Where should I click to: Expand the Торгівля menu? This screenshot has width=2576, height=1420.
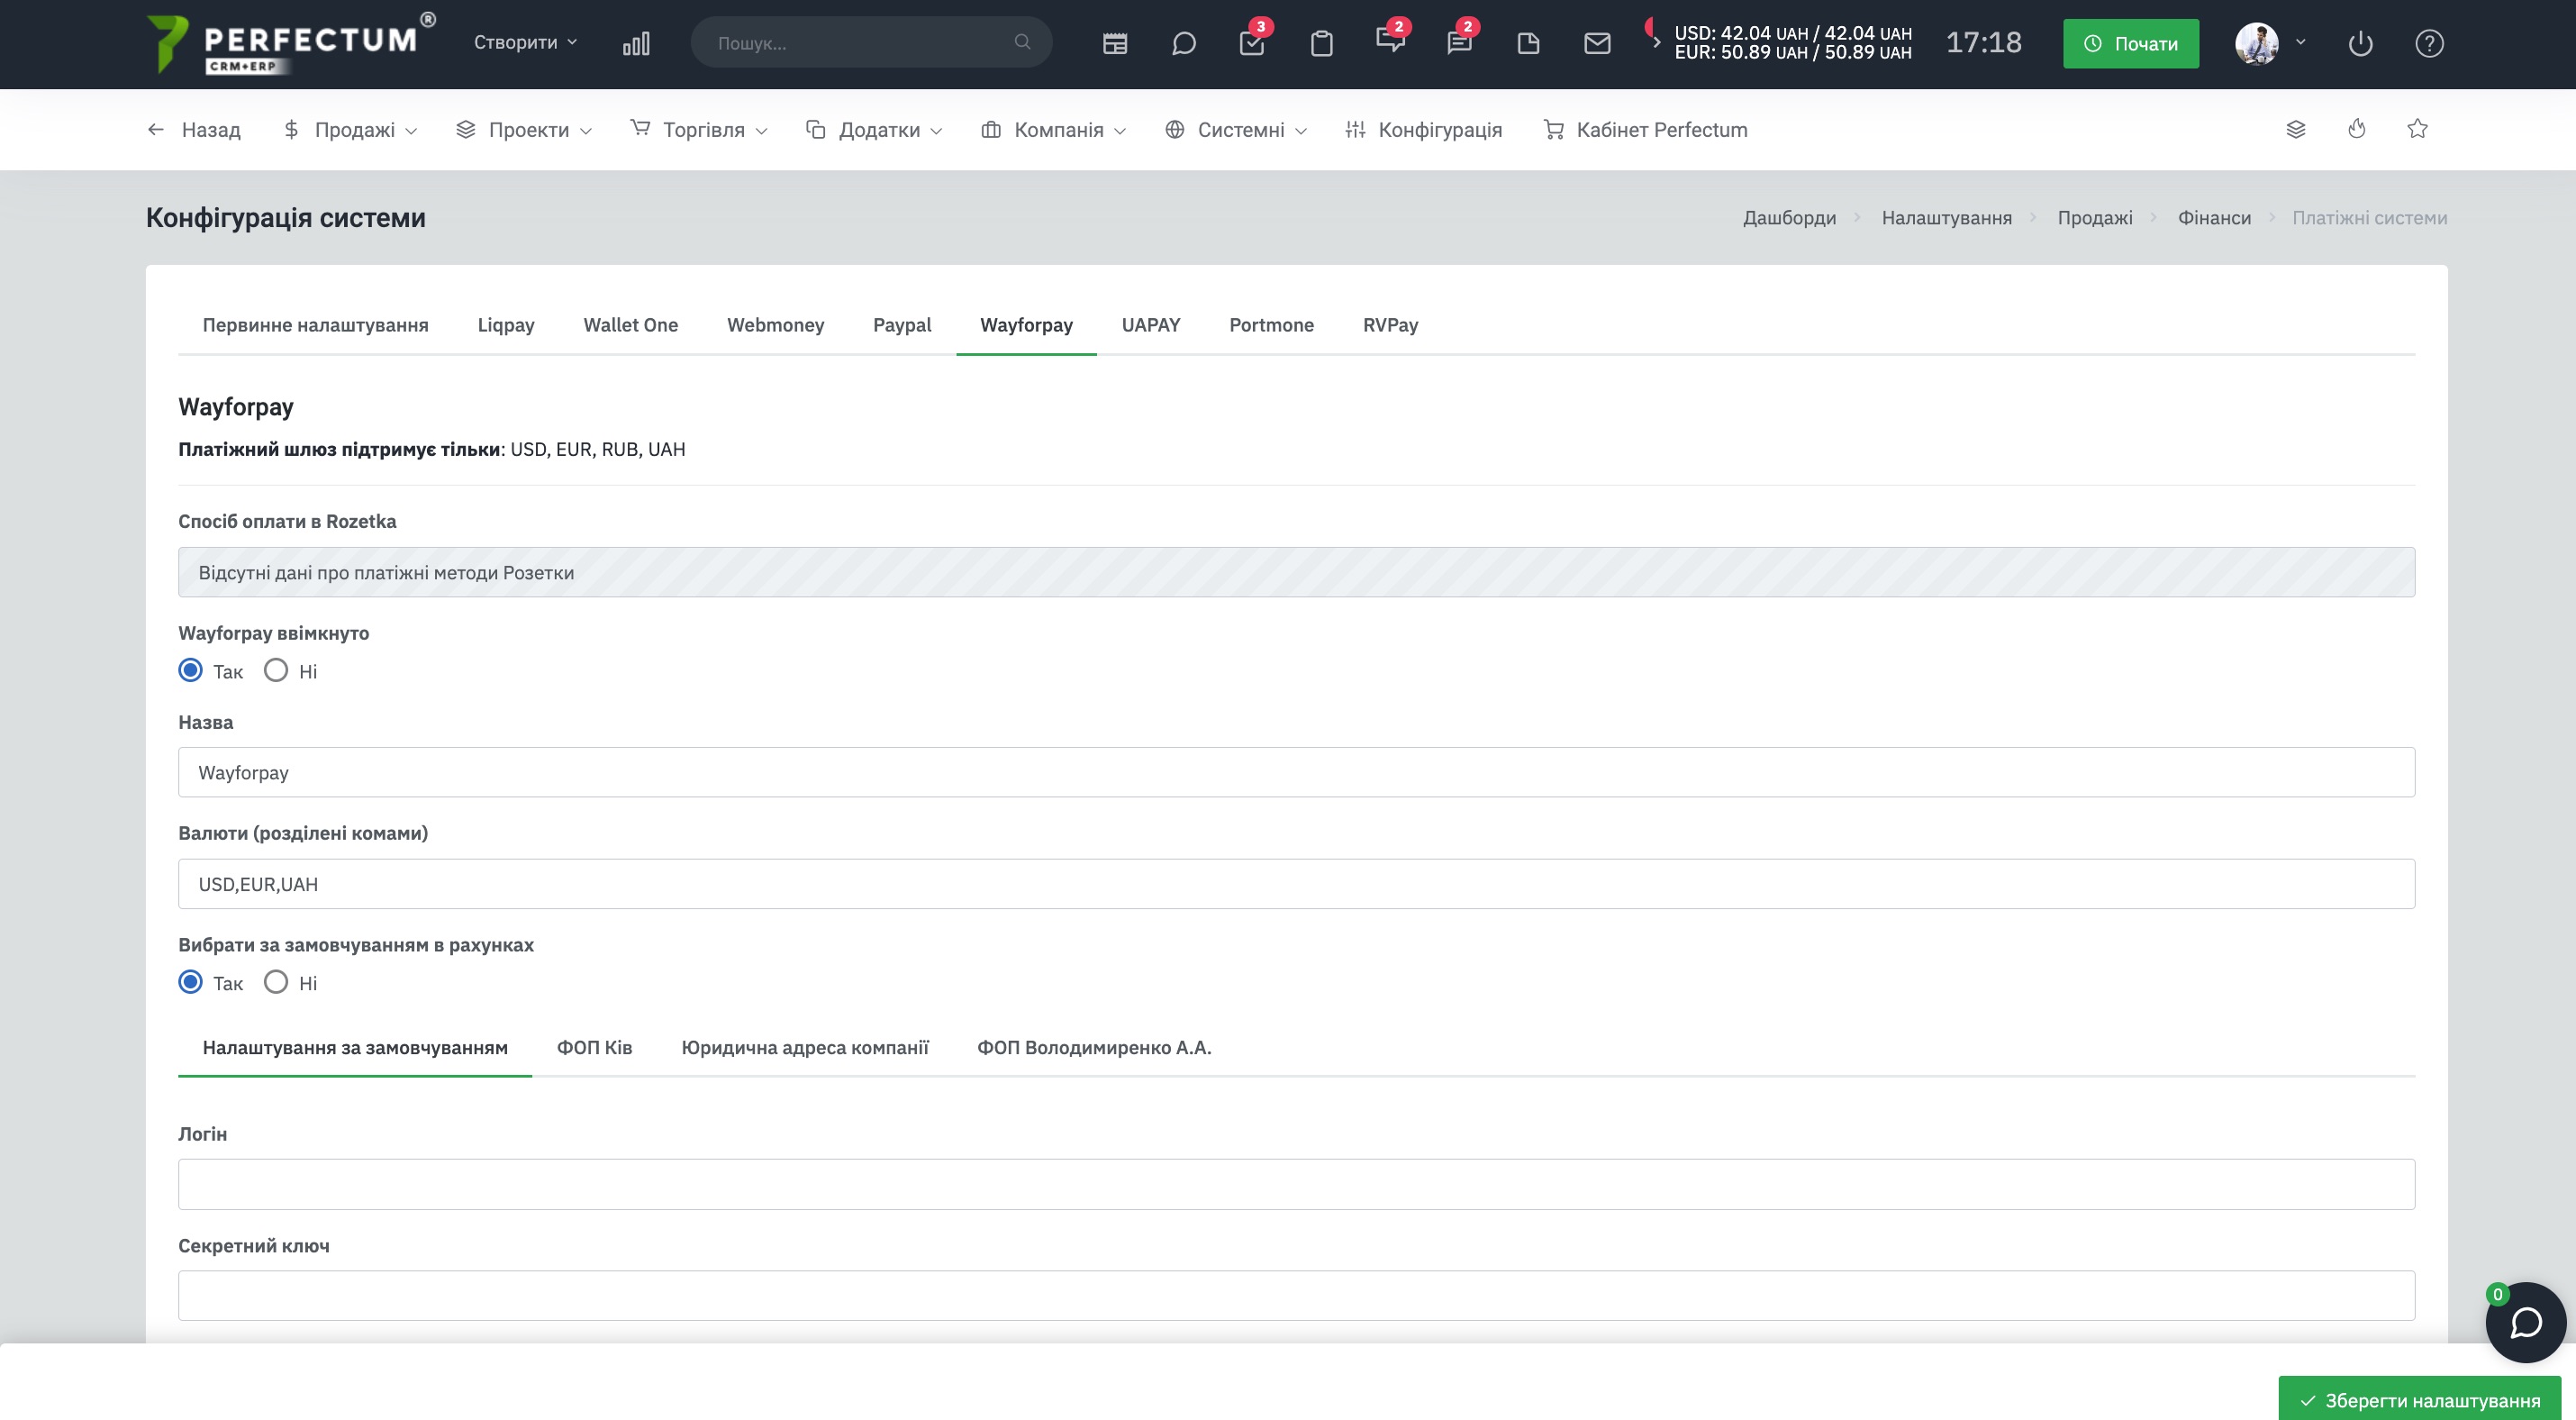[x=699, y=130]
